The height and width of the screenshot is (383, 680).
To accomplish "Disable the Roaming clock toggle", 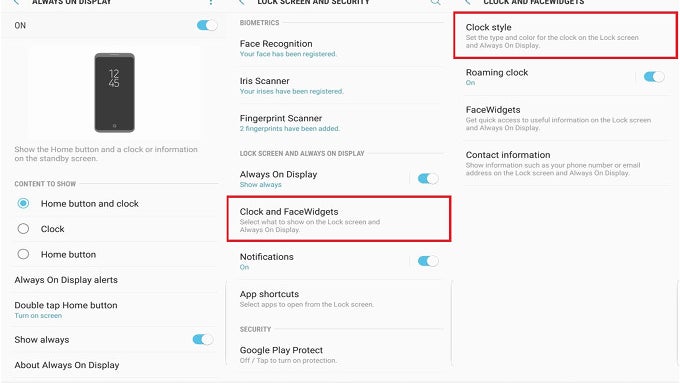I will pyautogui.click(x=654, y=77).
